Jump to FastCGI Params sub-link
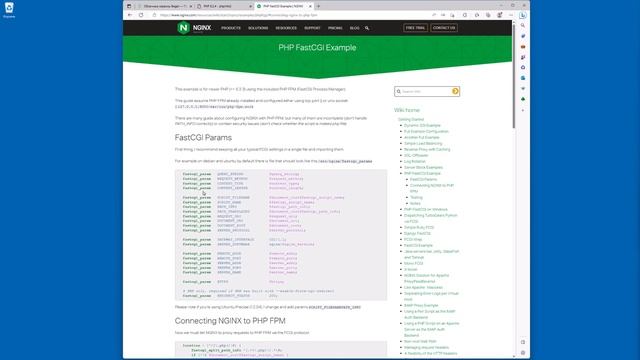Screen dimensions: 640x360 (423, 179)
